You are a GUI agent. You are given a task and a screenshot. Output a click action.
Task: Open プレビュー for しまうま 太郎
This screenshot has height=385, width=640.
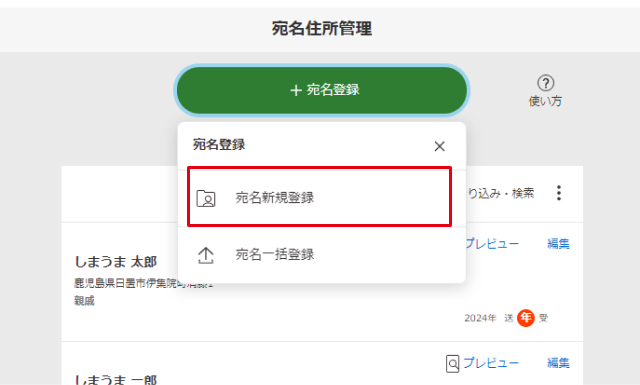[x=492, y=244]
